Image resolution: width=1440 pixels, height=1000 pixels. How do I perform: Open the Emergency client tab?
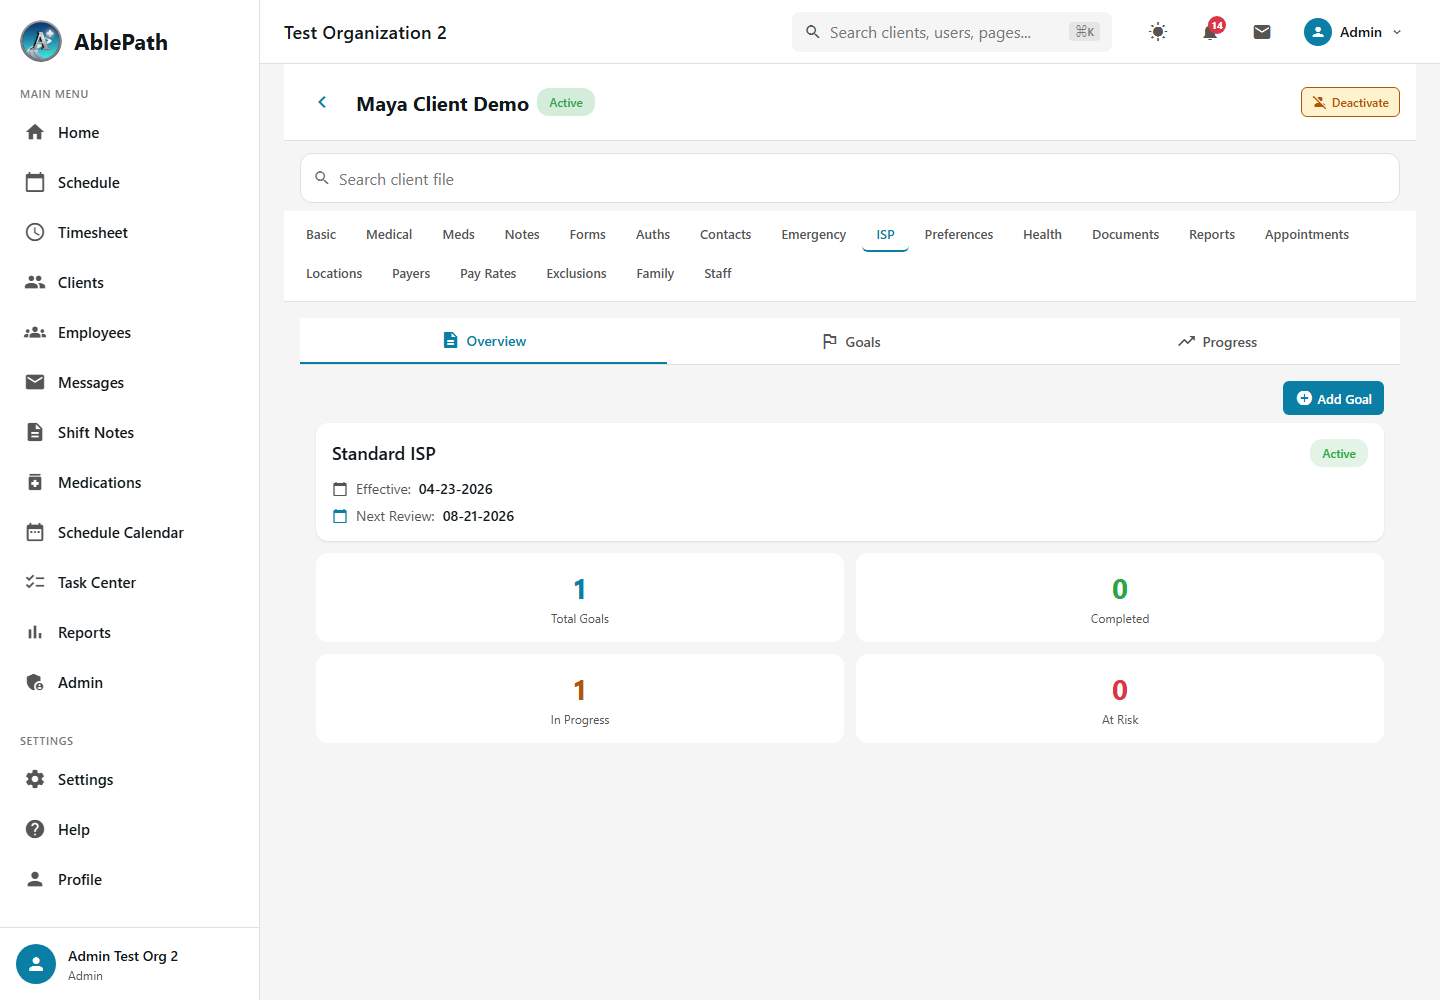[814, 234]
